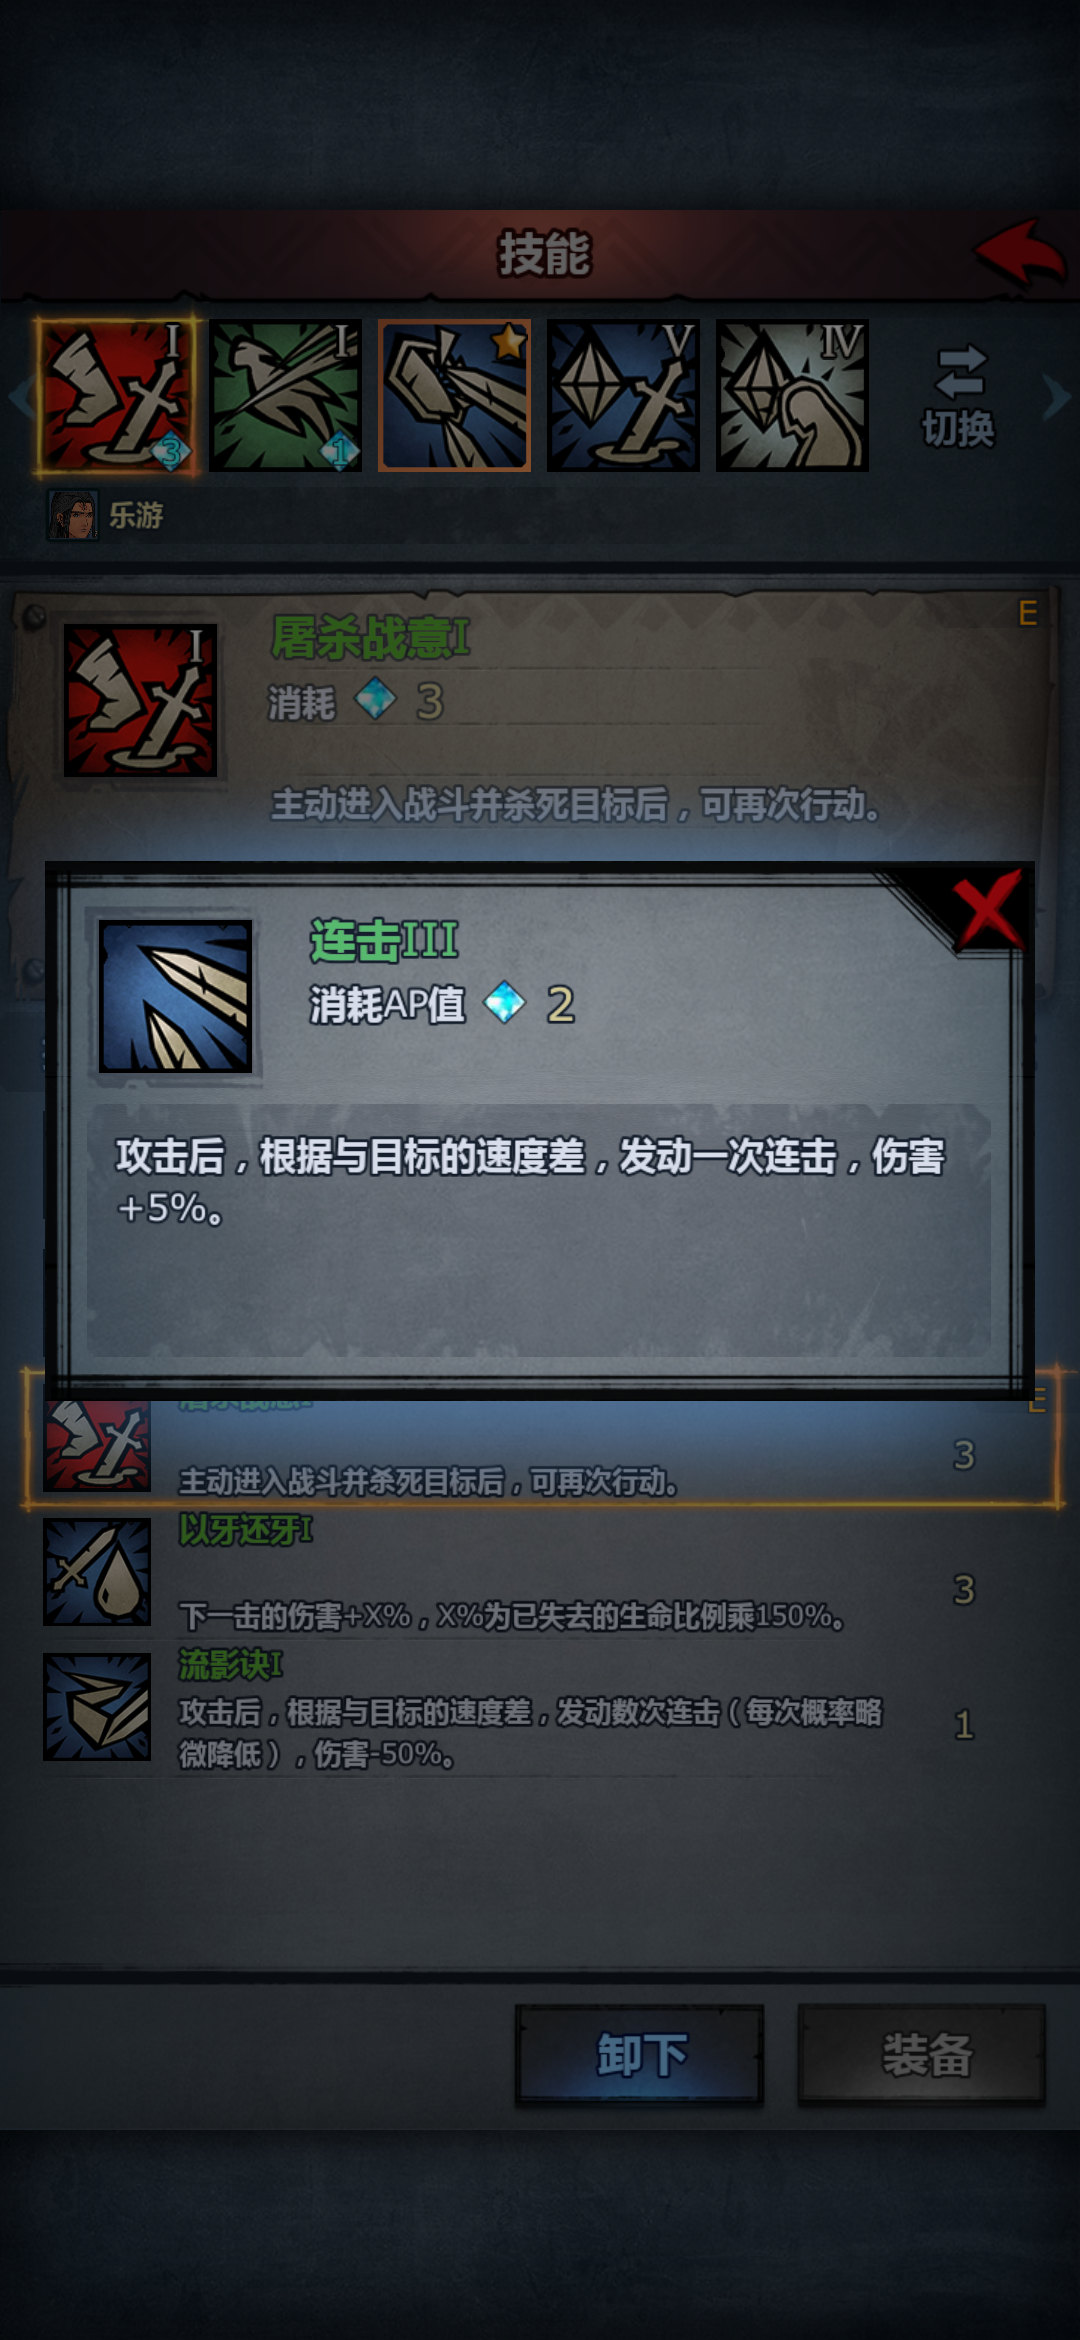The width and height of the screenshot is (1080, 2340).
Task: Tap the 流影诀I shield icon
Action: (x=97, y=1706)
